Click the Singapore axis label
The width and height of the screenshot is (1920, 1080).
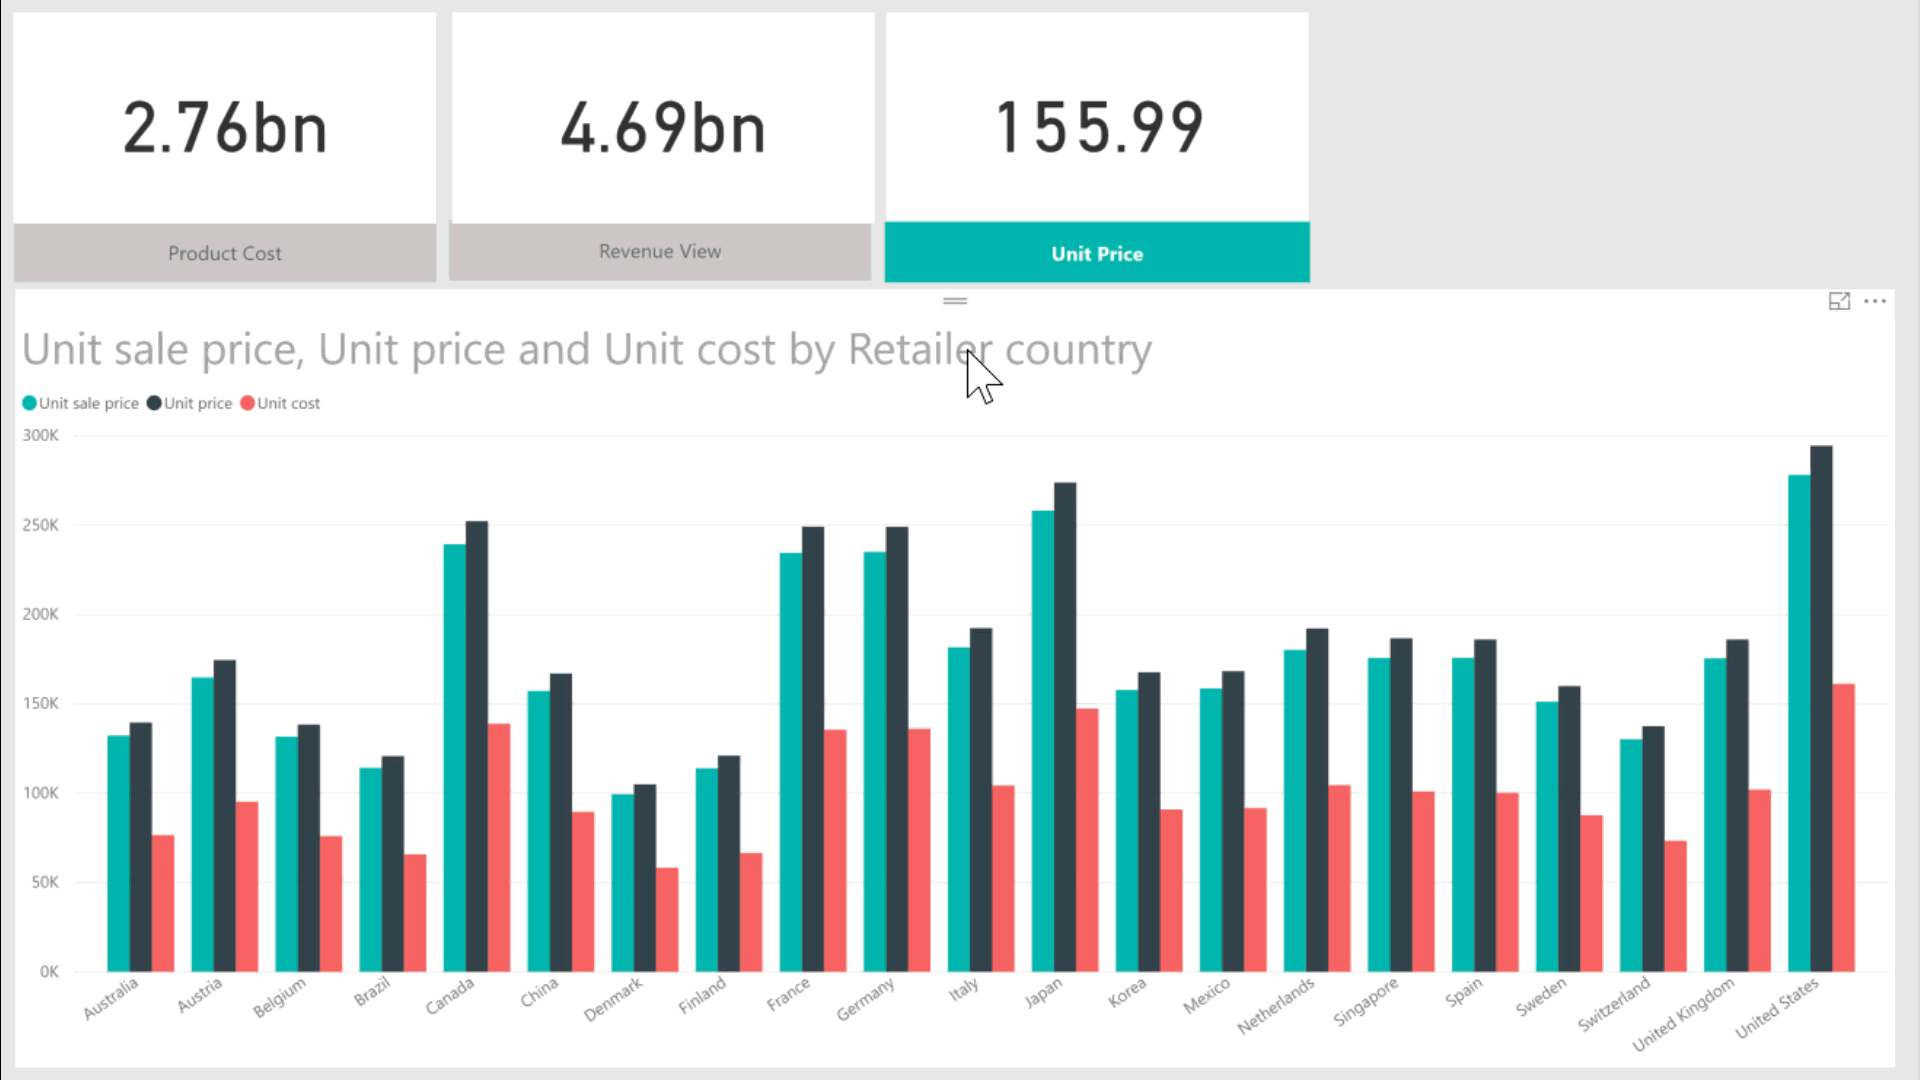pyautogui.click(x=1366, y=1002)
